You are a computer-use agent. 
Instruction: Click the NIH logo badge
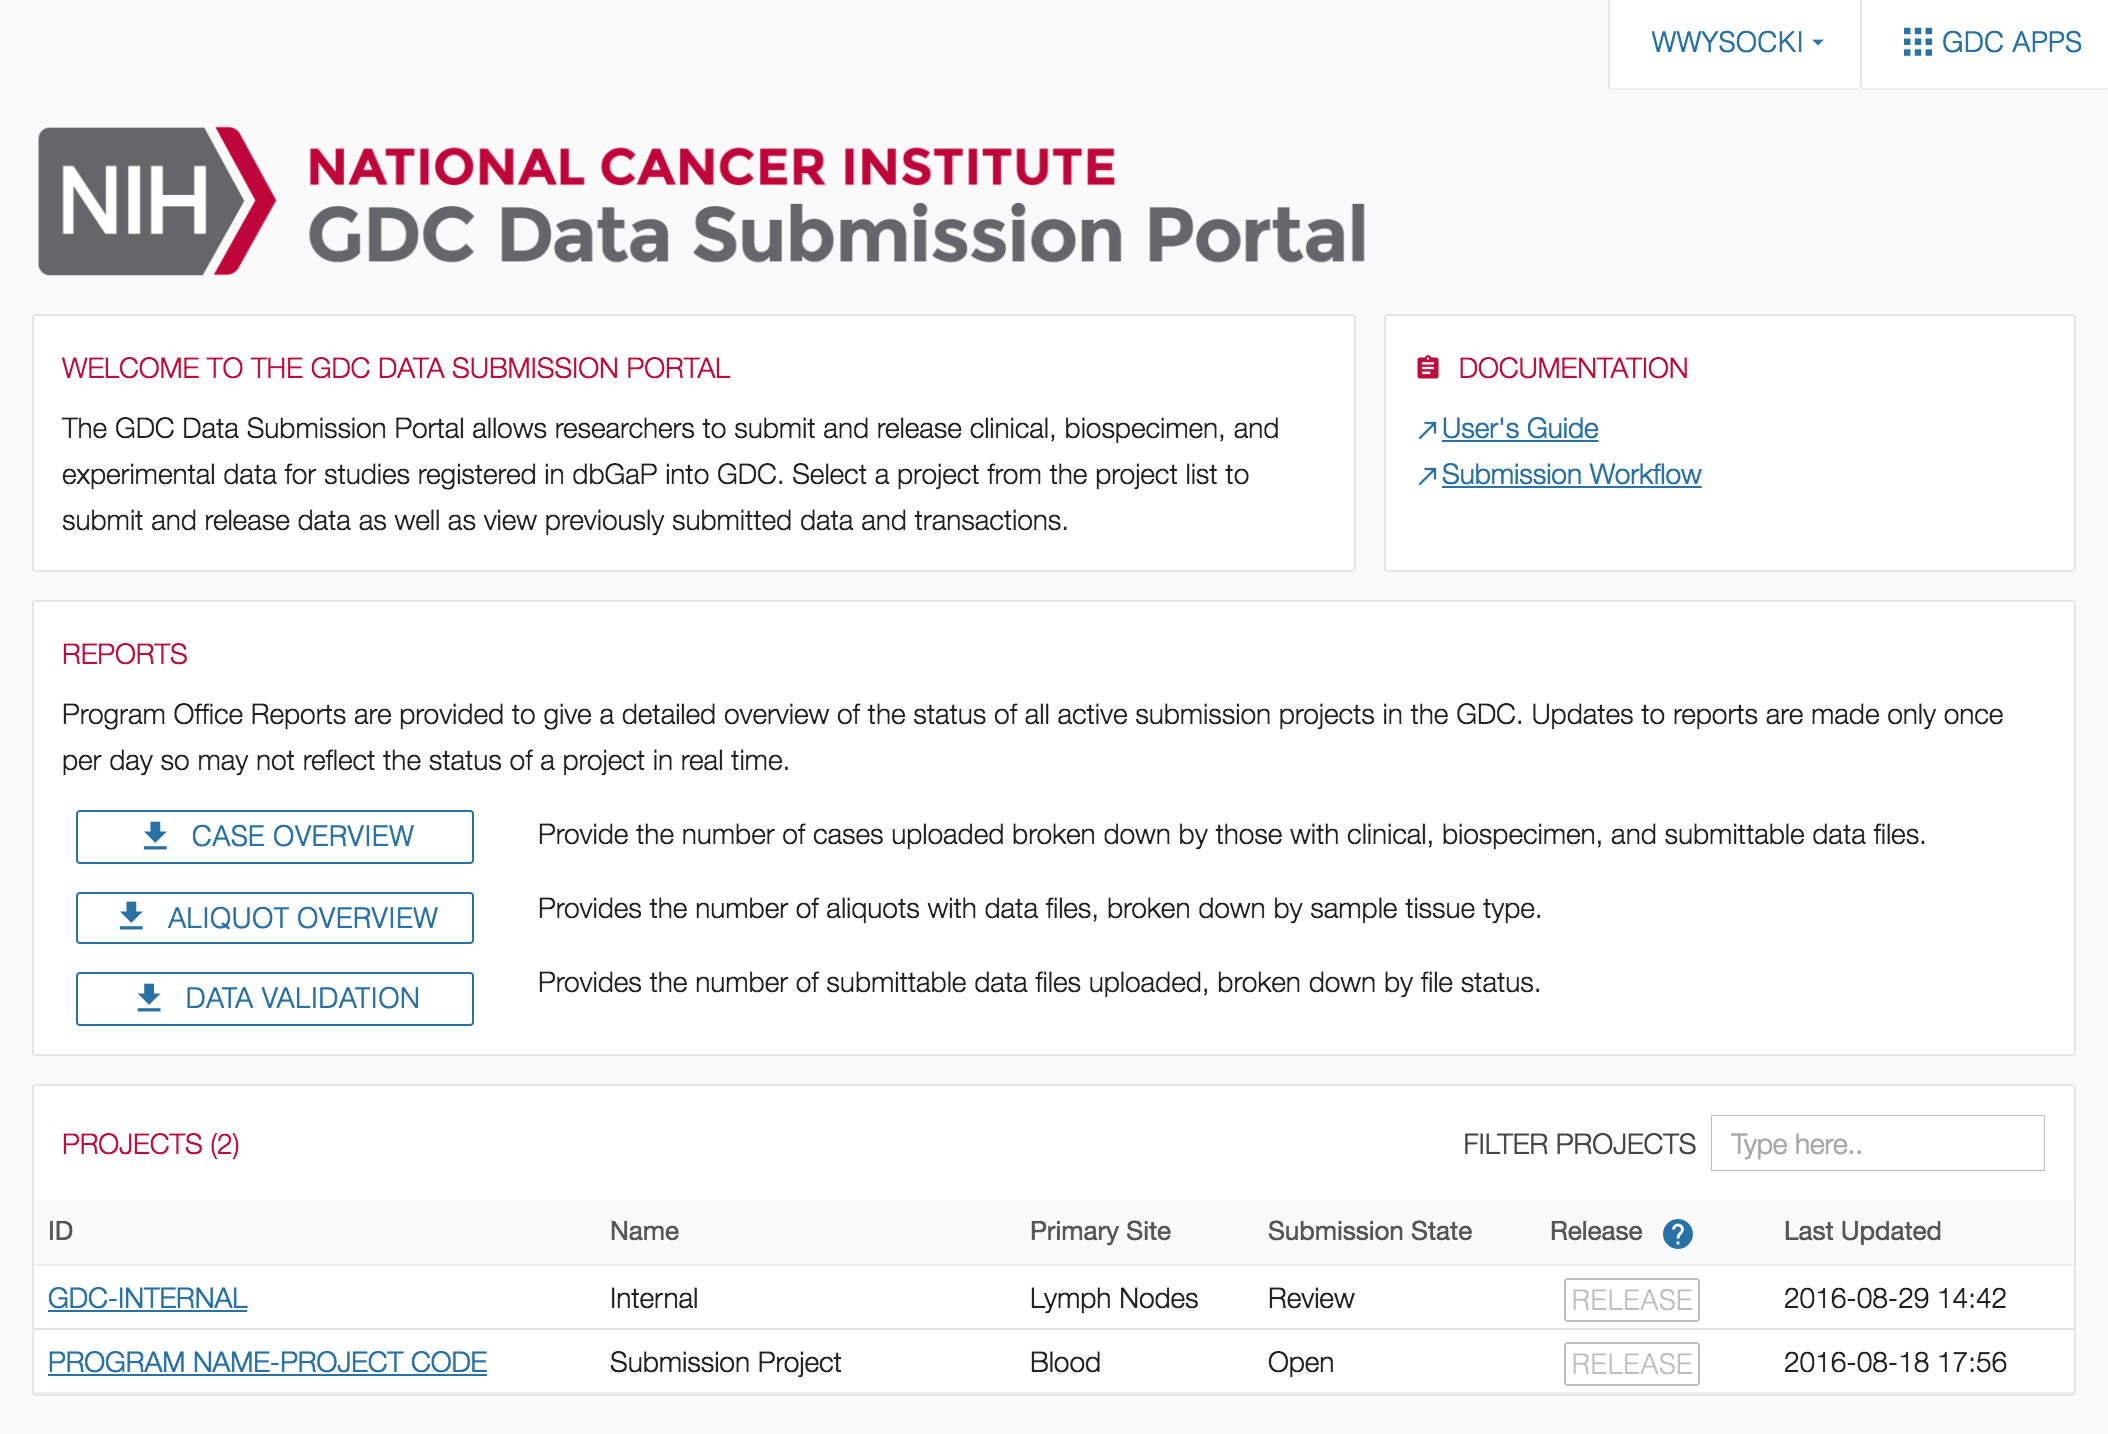point(156,201)
